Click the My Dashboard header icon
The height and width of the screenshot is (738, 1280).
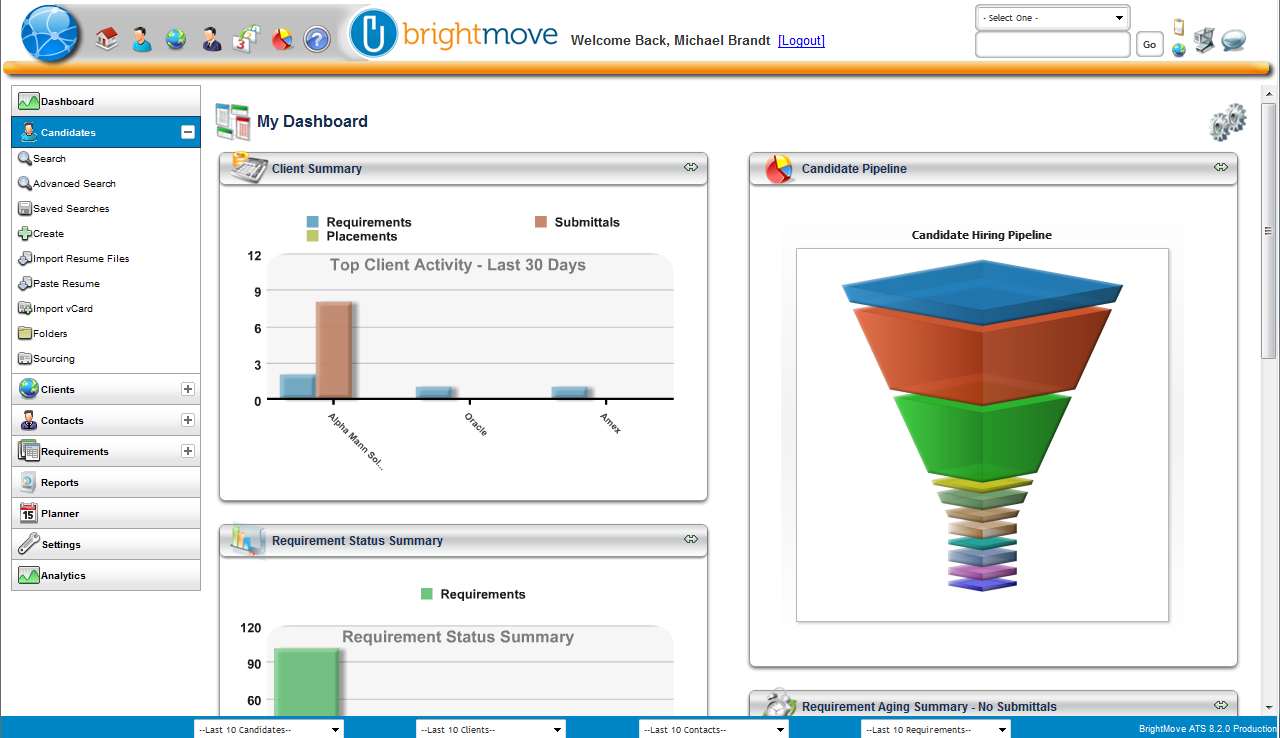[233, 121]
